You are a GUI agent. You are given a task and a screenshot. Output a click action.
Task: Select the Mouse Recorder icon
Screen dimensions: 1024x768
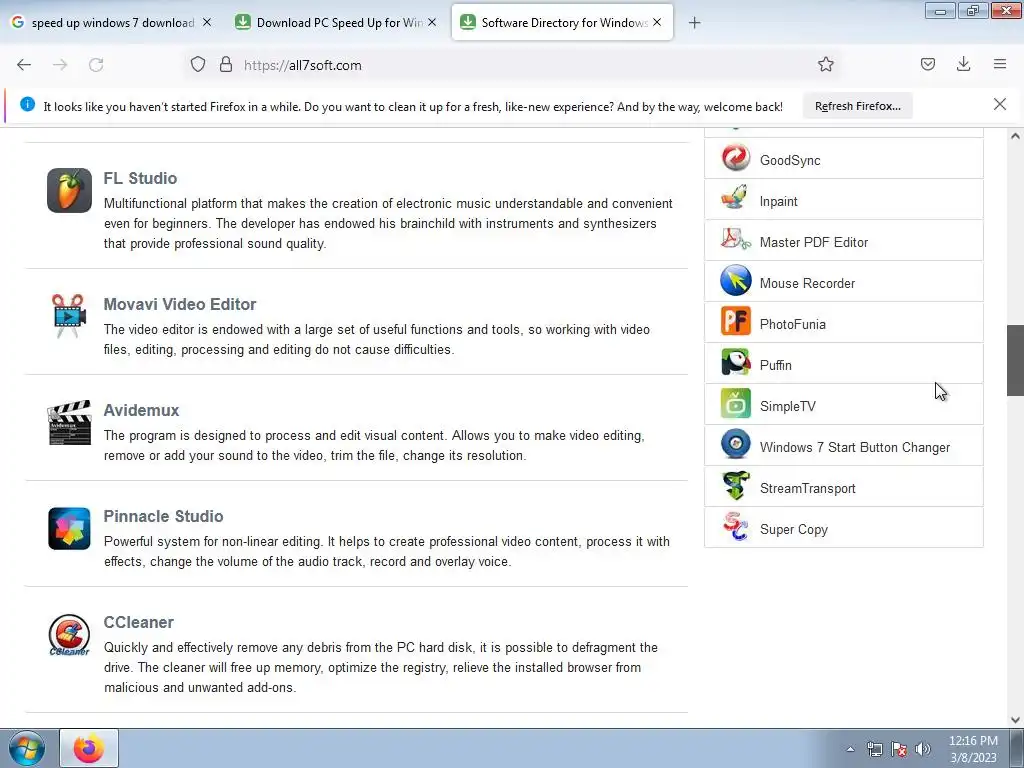click(736, 281)
